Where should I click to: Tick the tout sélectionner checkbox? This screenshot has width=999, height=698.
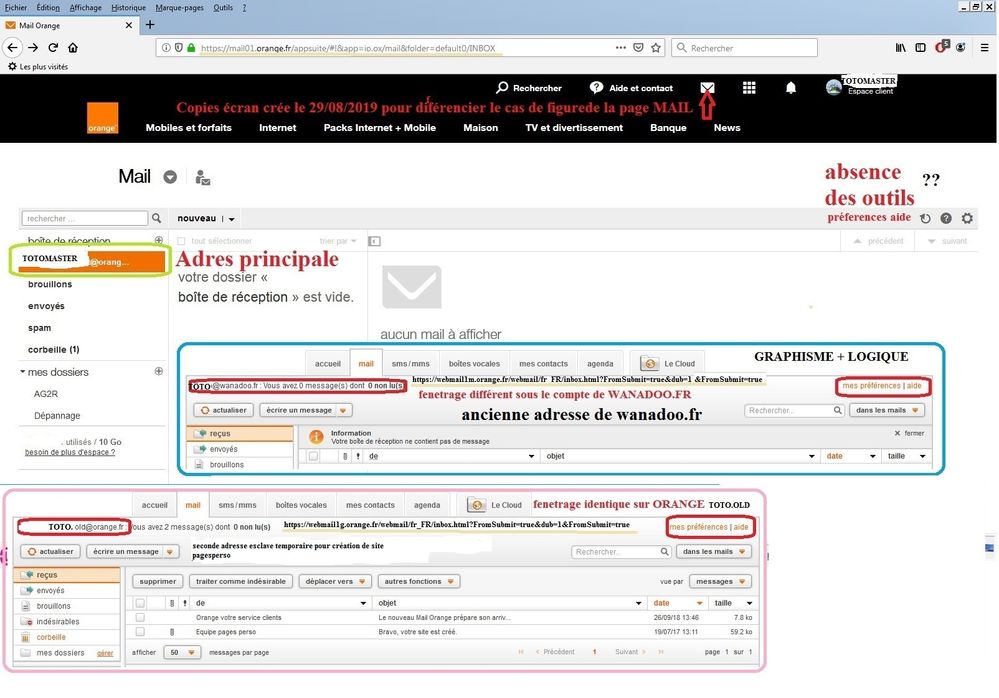[x=182, y=241]
